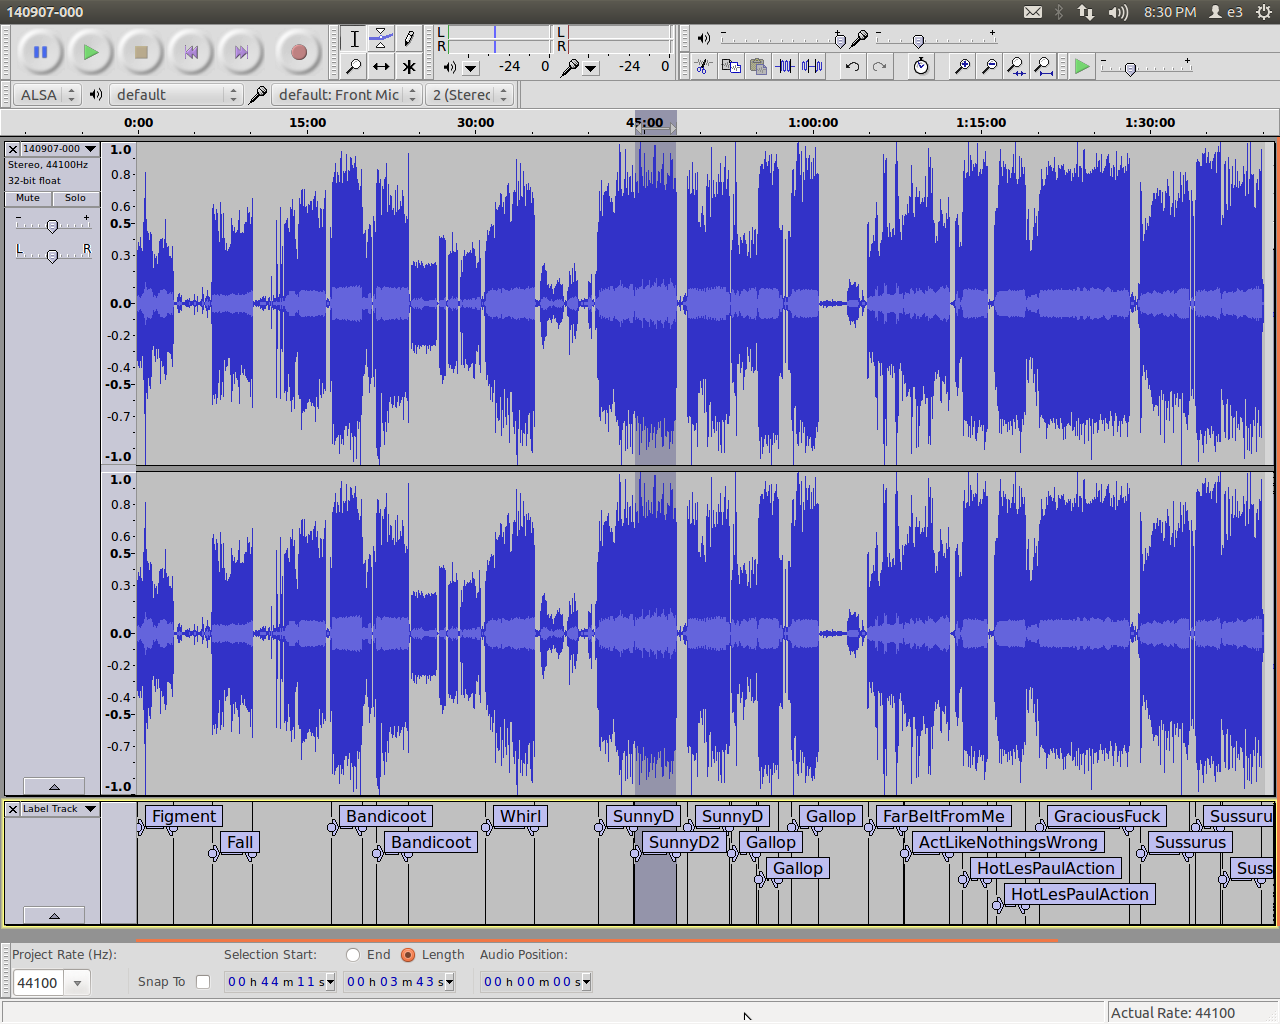Open the ALSA audio host dropdown

(47, 95)
